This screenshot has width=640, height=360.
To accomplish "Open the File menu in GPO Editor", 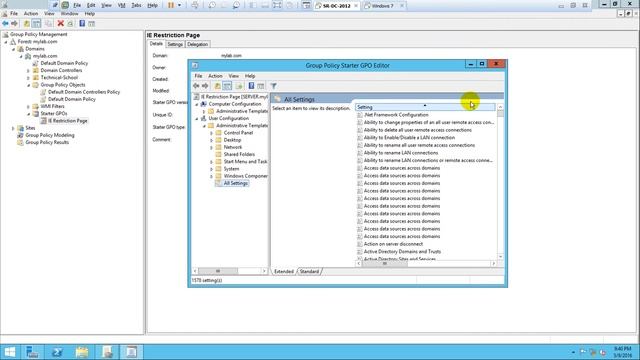I will [198, 76].
